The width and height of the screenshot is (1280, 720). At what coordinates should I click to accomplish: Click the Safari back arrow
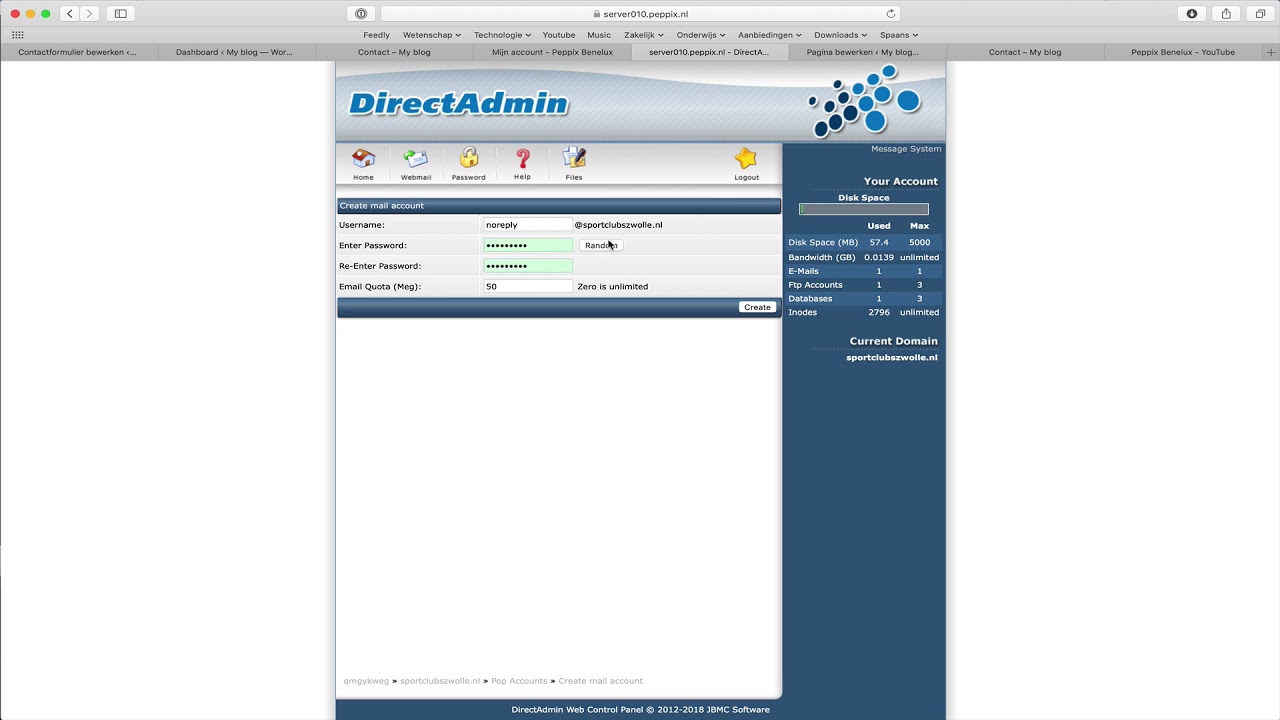tap(70, 14)
